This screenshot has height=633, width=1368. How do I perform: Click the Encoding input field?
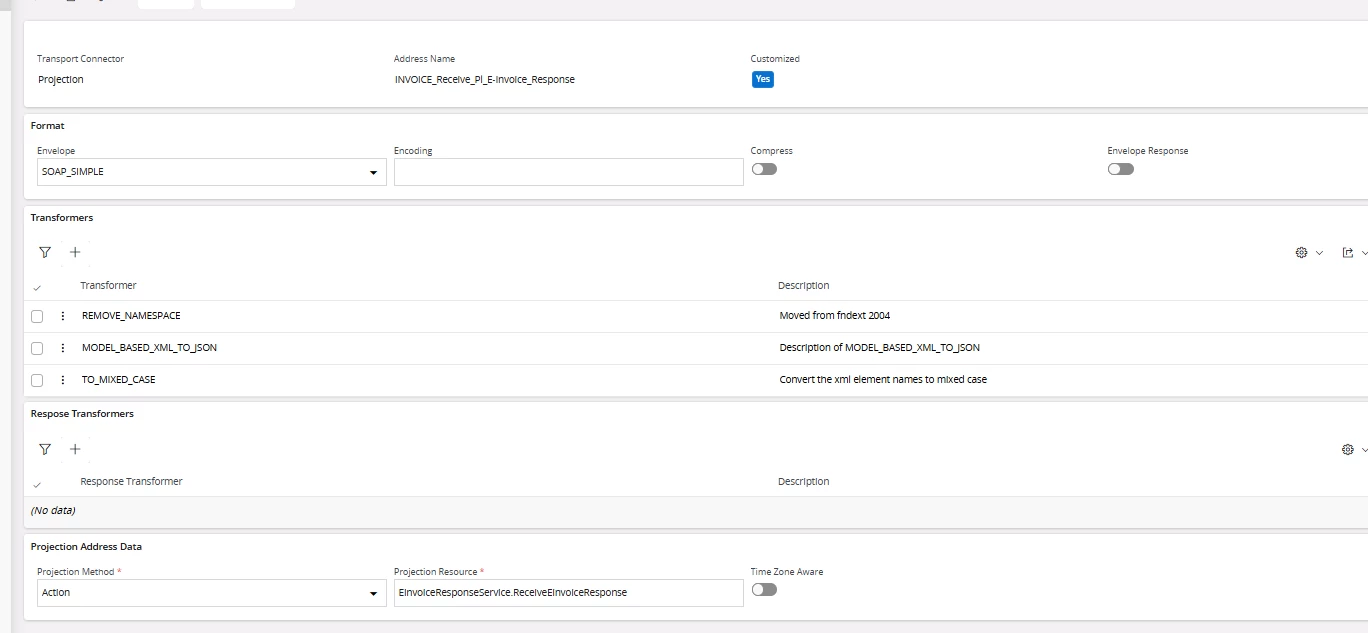[x=568, y=172]
